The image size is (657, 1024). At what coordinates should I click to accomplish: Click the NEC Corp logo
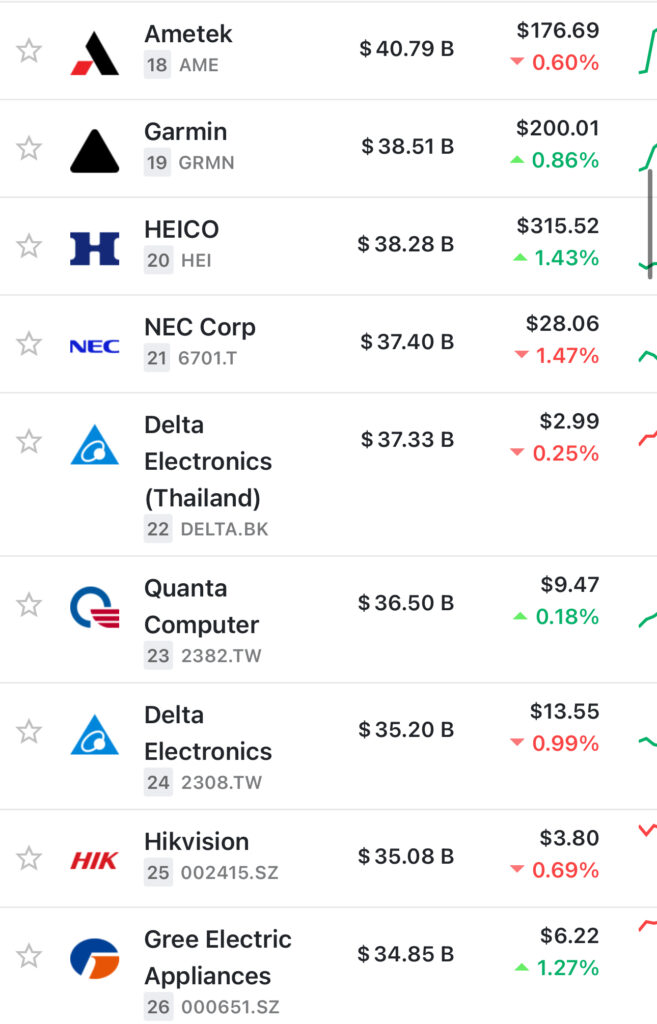95,346
